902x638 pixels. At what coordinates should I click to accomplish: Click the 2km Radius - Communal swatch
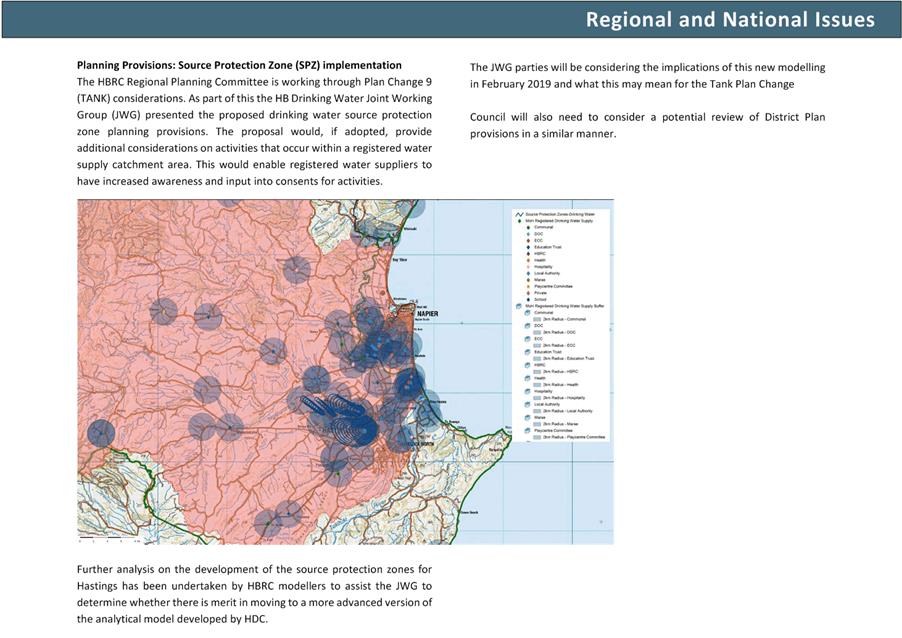[537, 319]
